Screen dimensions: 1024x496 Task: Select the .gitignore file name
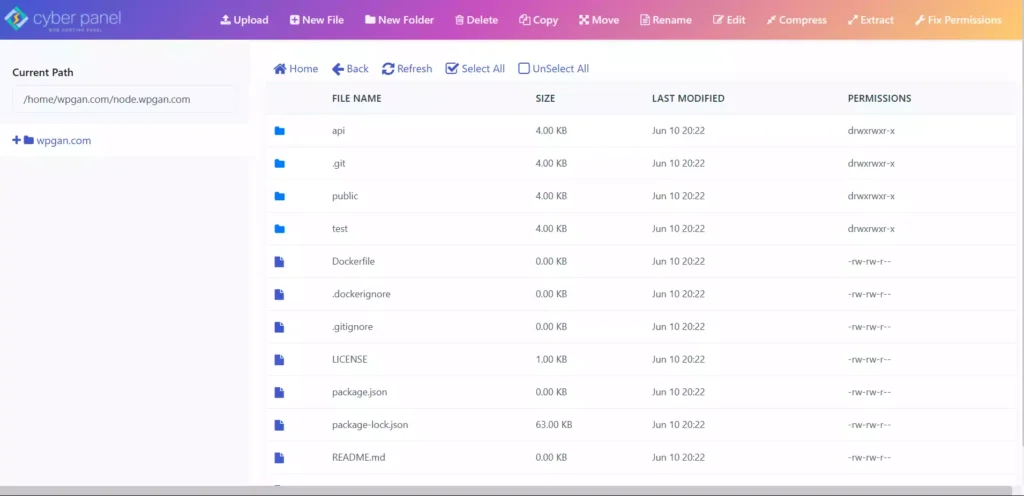(x=353, y=327)
